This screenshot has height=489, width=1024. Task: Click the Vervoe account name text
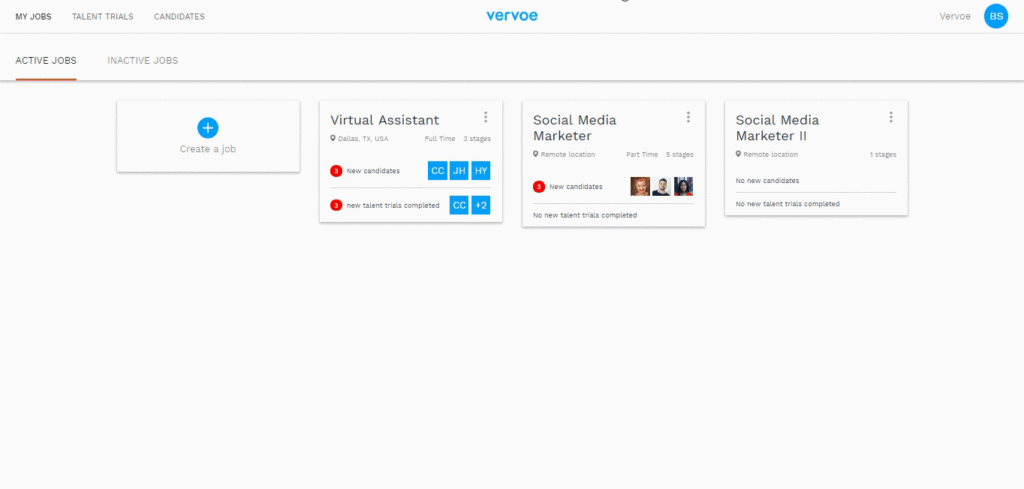[x=955, y=16]
